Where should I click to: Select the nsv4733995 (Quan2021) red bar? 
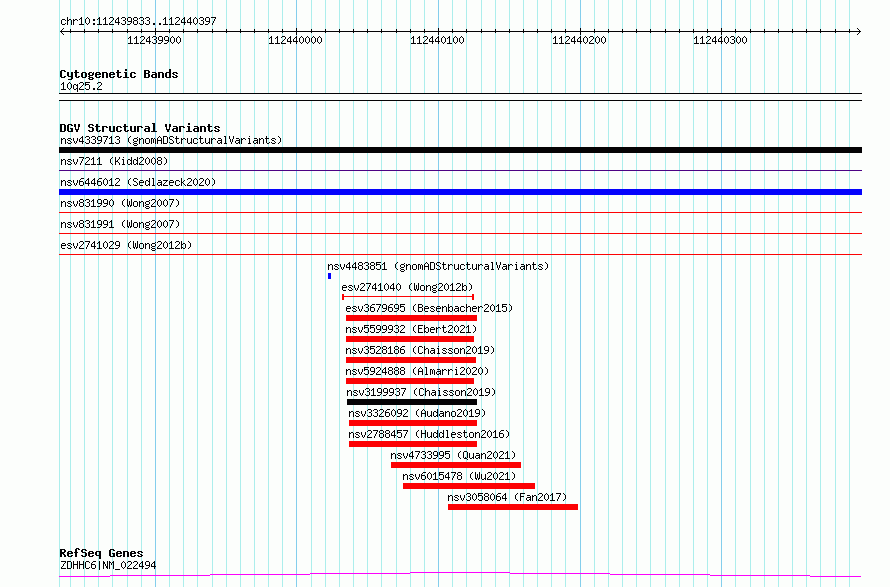coord(455,465)
